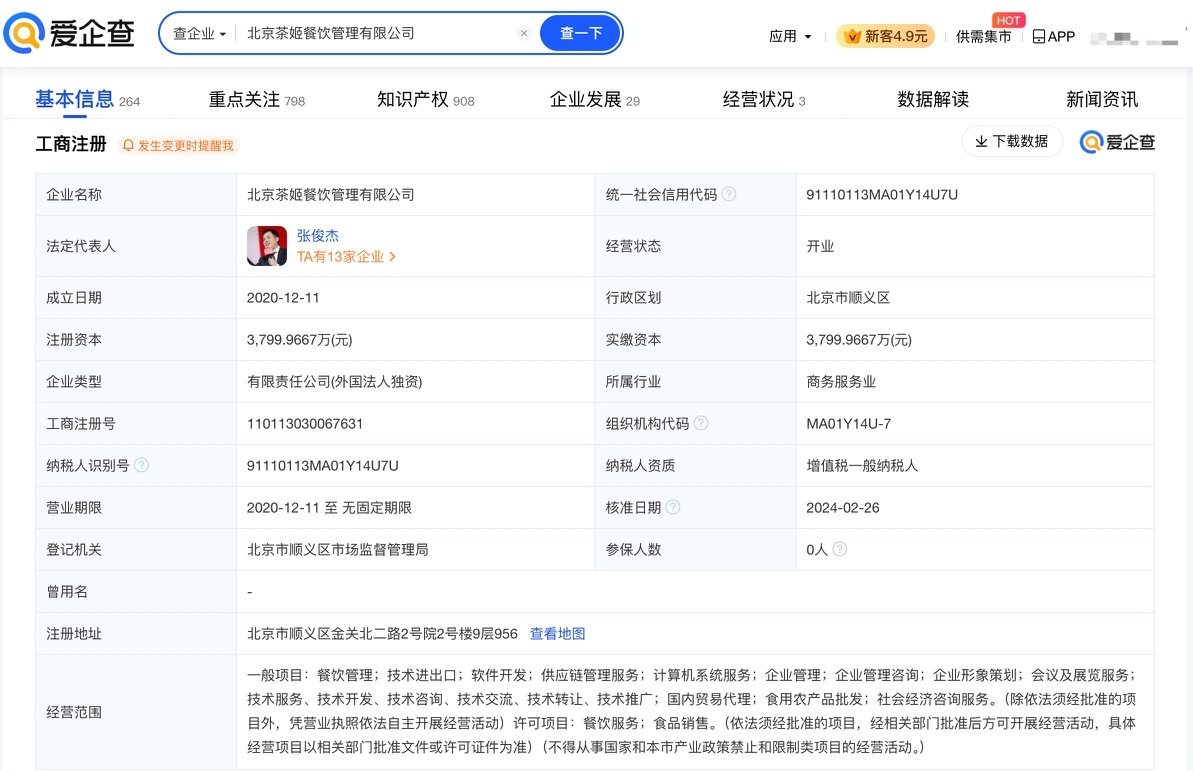Click the help icon next to 纳税人识别号
Image resolution: width=1193 pixels, height=771 pixels.
(x=142, y=465)
